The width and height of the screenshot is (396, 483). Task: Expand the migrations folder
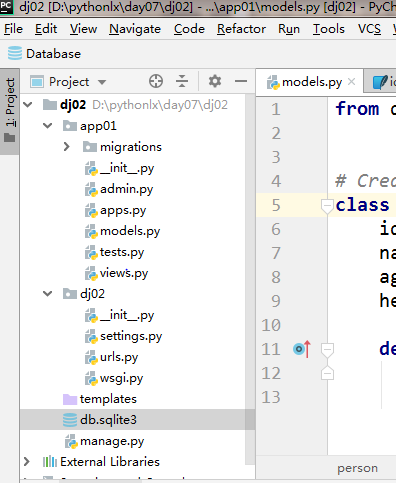click(67, 147)
